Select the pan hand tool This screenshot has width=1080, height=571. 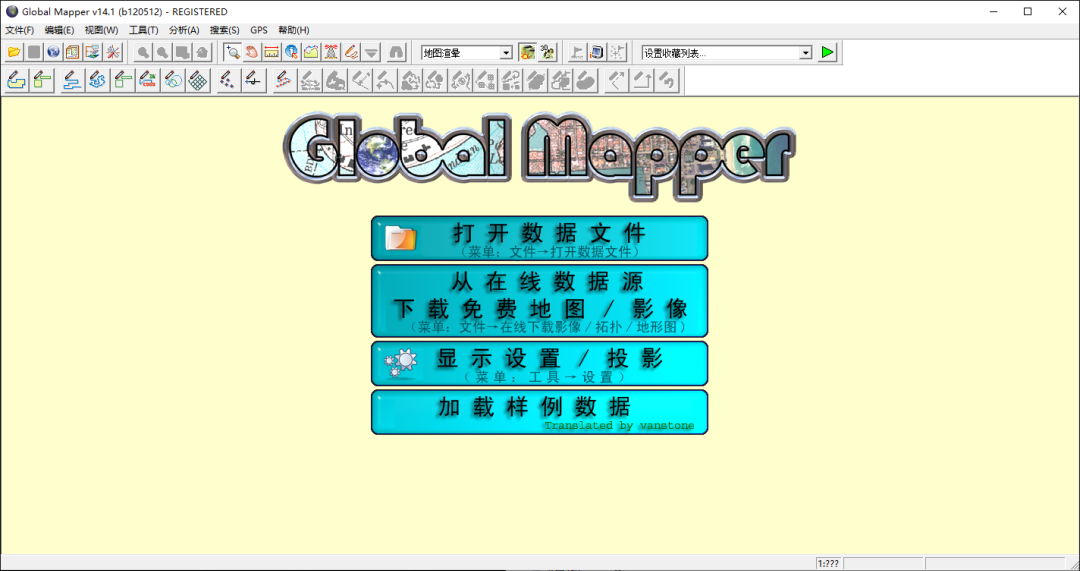pyautogui.click(x=252, y=52)
